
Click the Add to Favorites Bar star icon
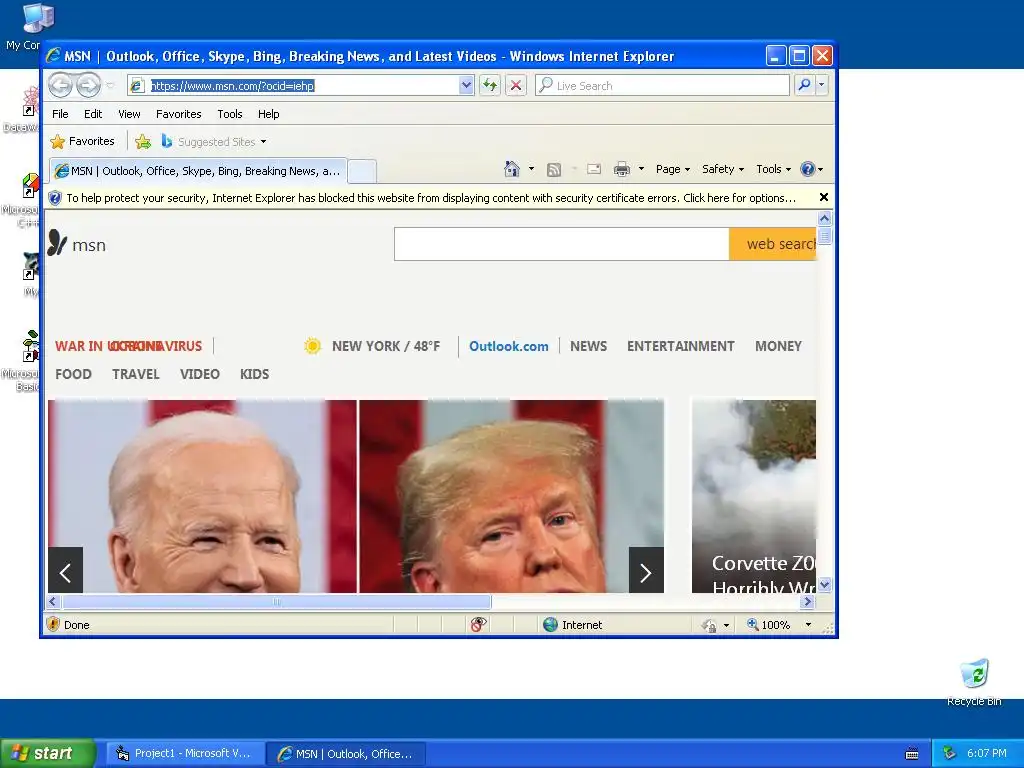tap(143, 141)
